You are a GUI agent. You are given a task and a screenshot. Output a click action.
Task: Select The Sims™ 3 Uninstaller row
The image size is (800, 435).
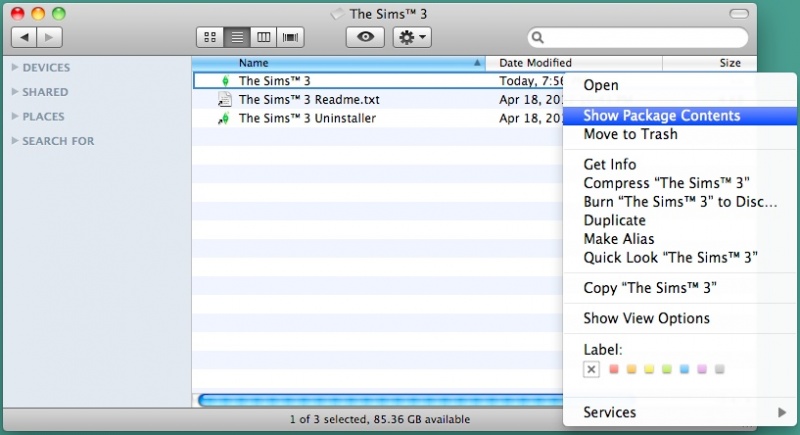tap(378, 118)
